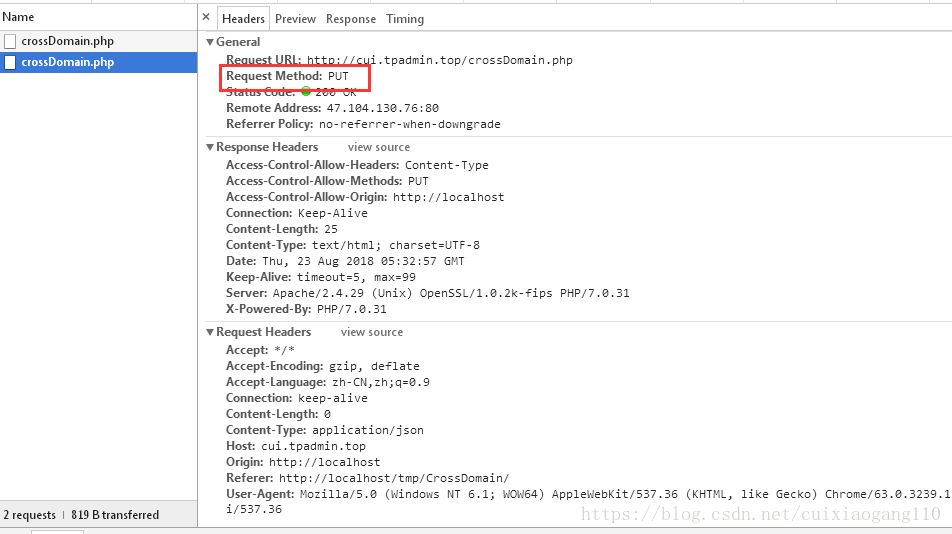The height and width of the screenshot is (534, 952).
Task: Click view source beside Request Headers
Action: (x=371, y=332)
